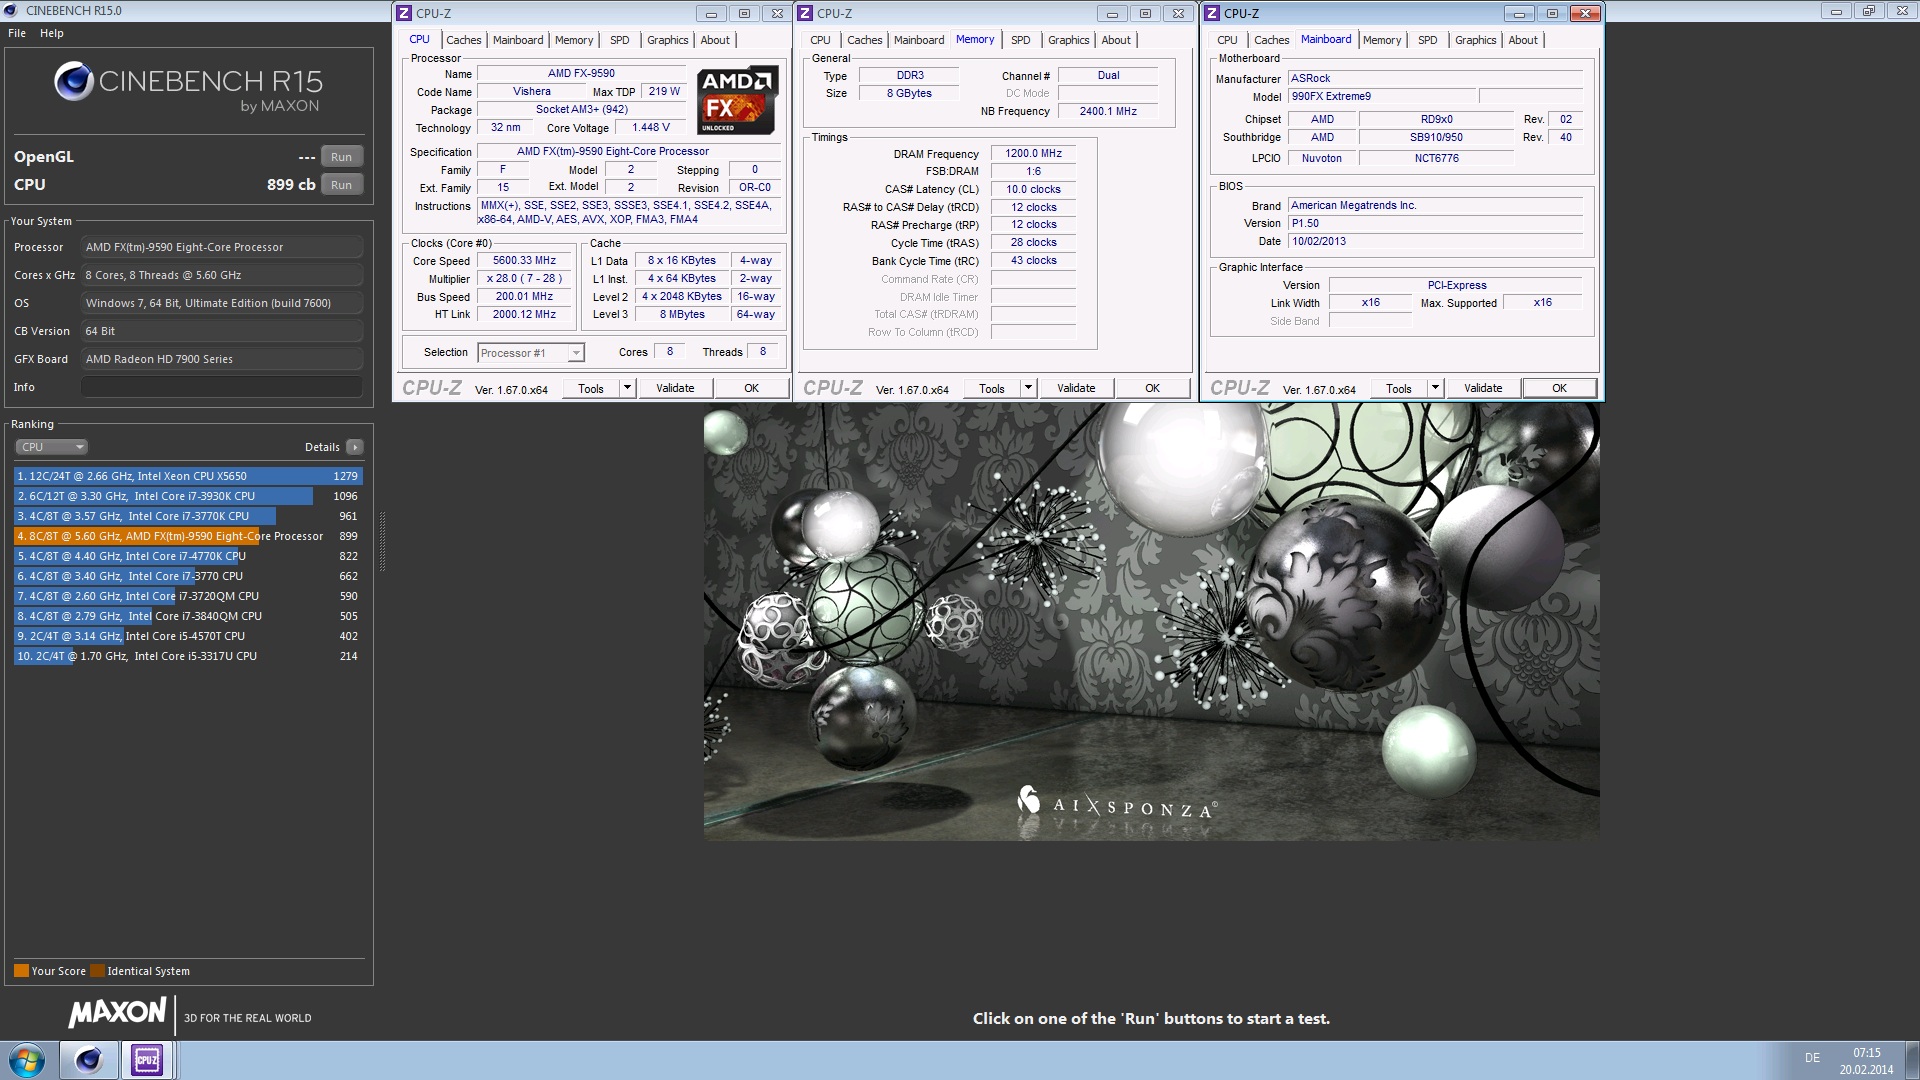Screen dimensions: 1920x1080
Task: Click the CPU-Z title icon of Memory window
Action: pyautogui.click(x=805, y=13)
